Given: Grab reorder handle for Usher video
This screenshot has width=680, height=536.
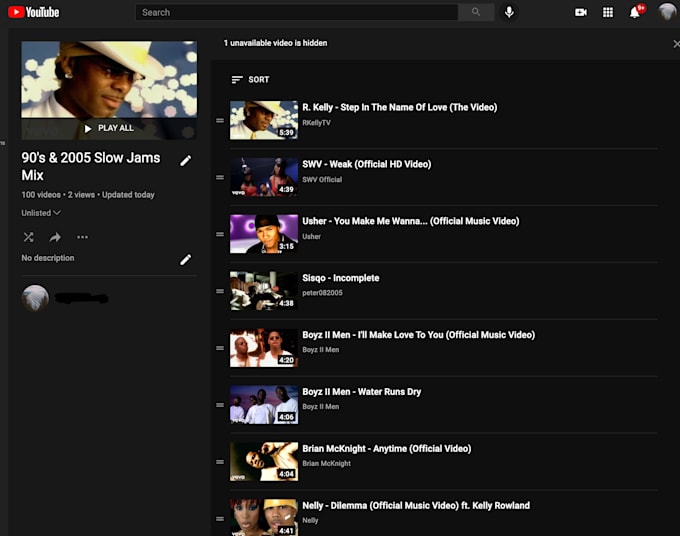Looking at the screenshot, I should pyautogui.click(x=220, y=235).
